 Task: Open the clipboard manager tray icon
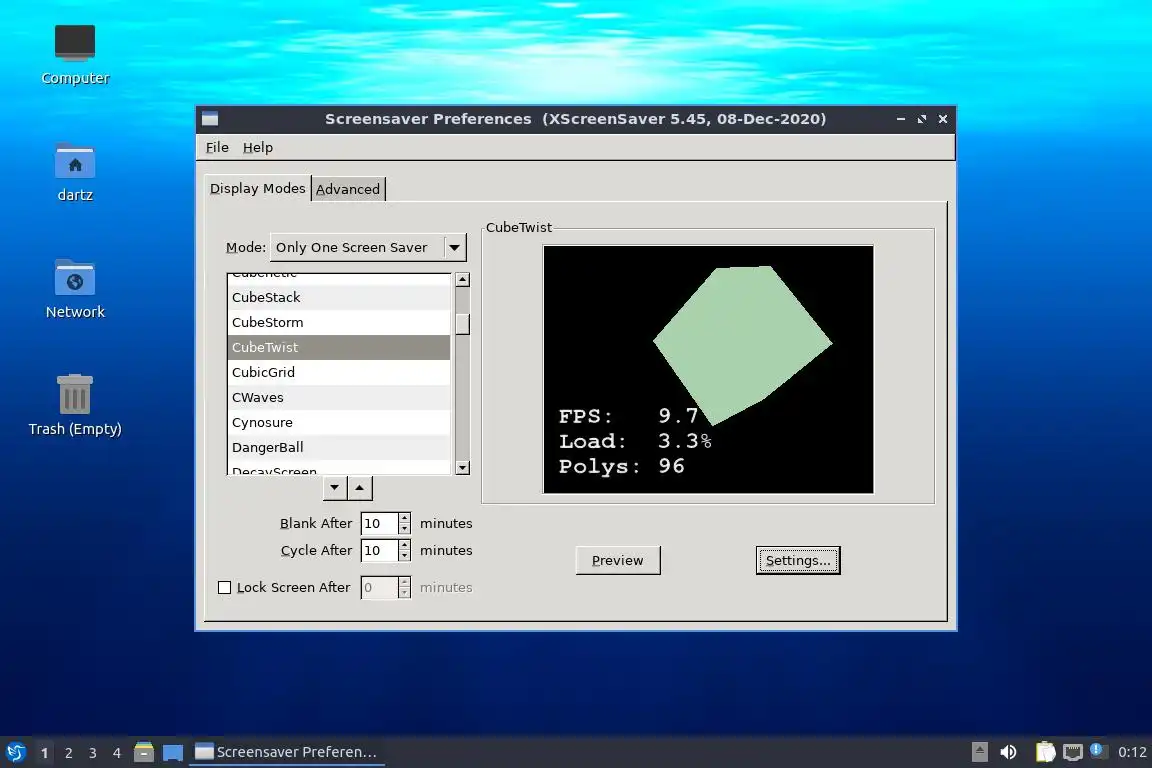click(1045, 752)
